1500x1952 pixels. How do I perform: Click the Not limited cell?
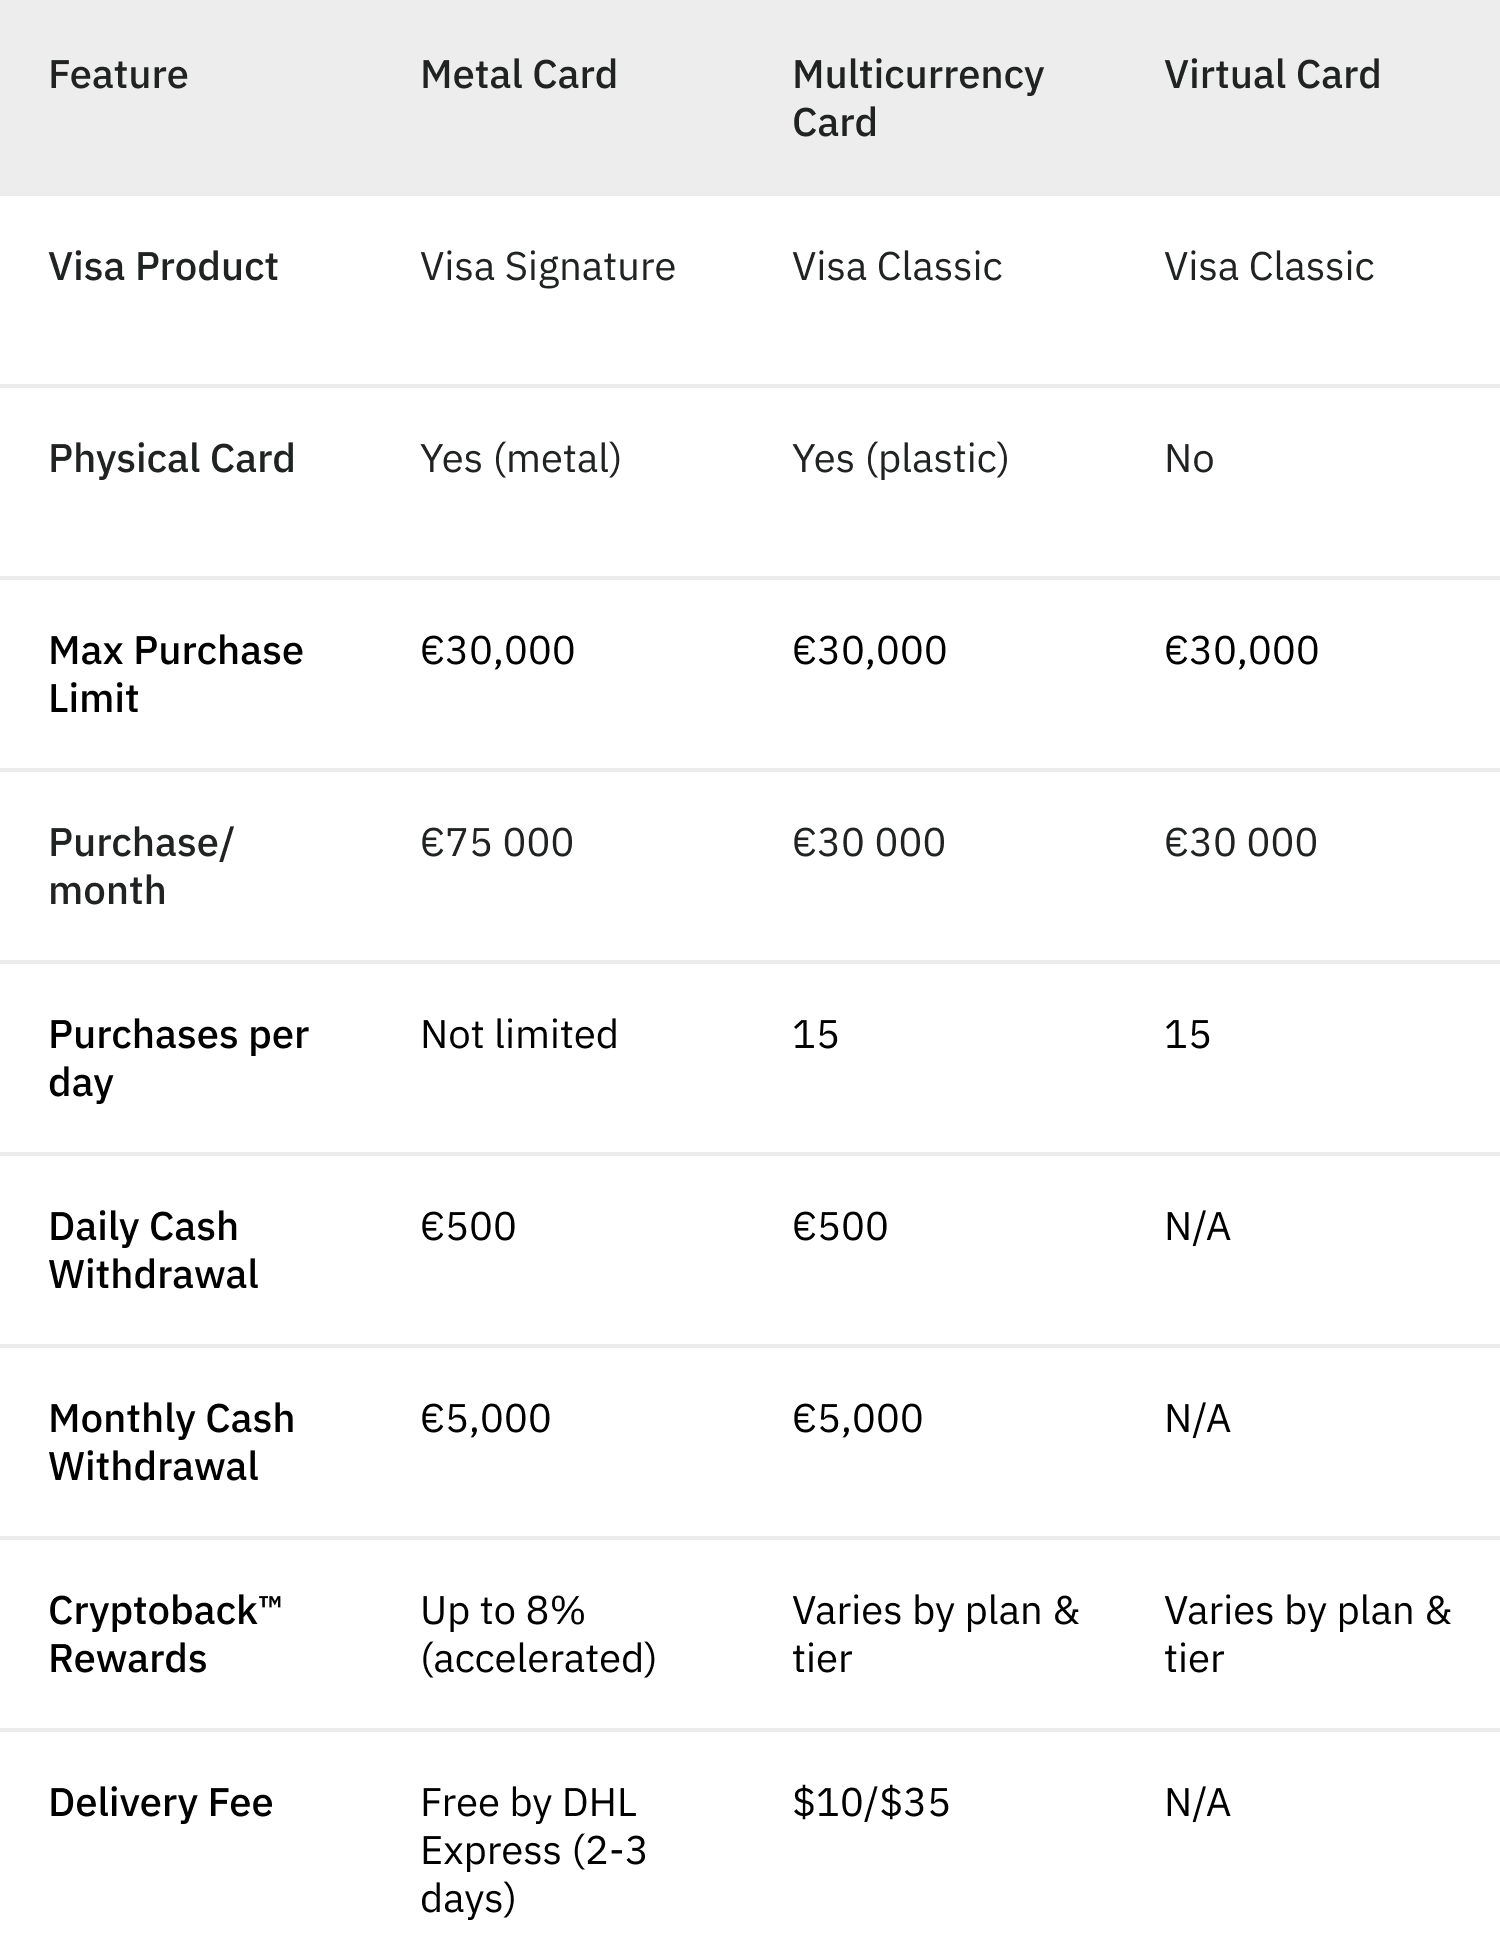point(519,1035)
